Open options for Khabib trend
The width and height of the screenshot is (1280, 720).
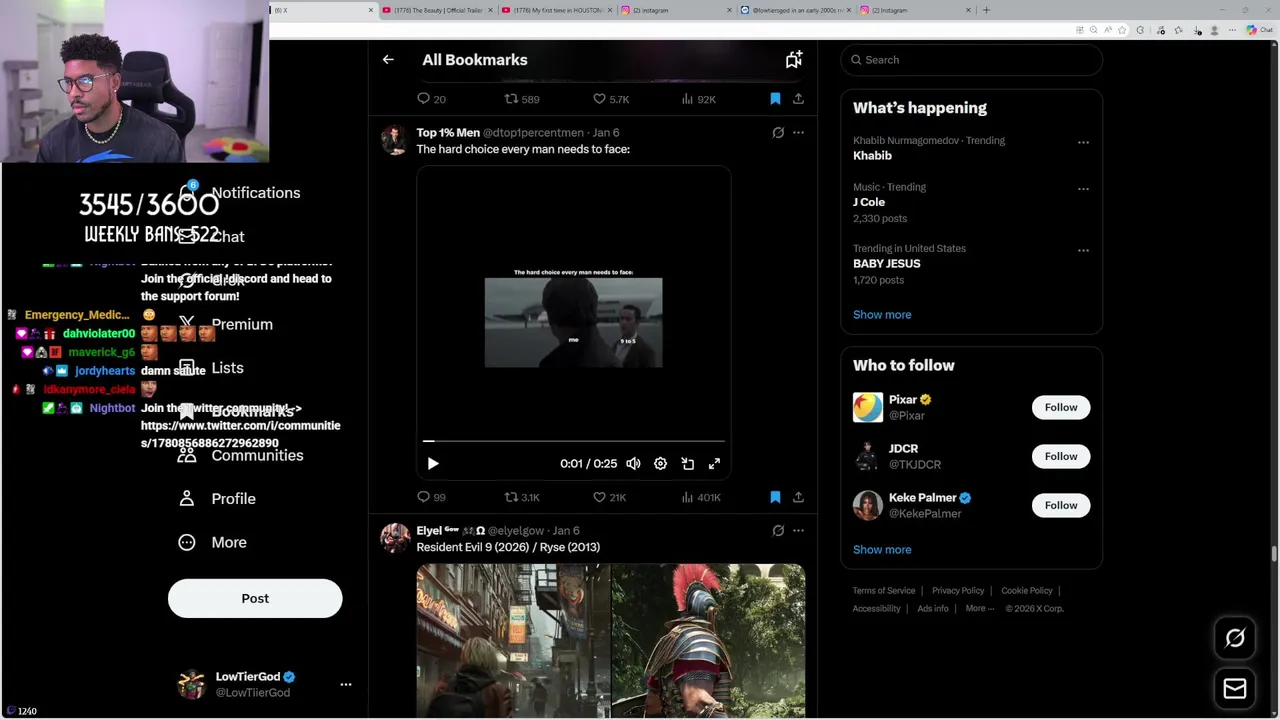point(1083,142)
